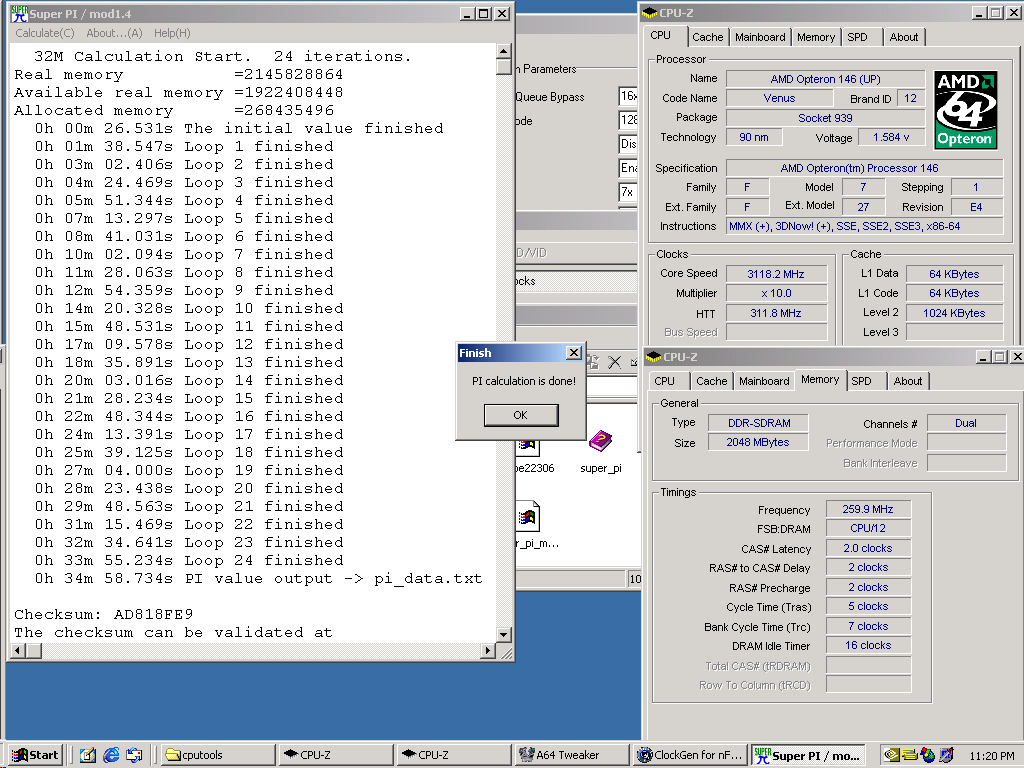This screenshot has width=1024, height=768.
Task: Click the first system tray icon
Action: point(891,755)
